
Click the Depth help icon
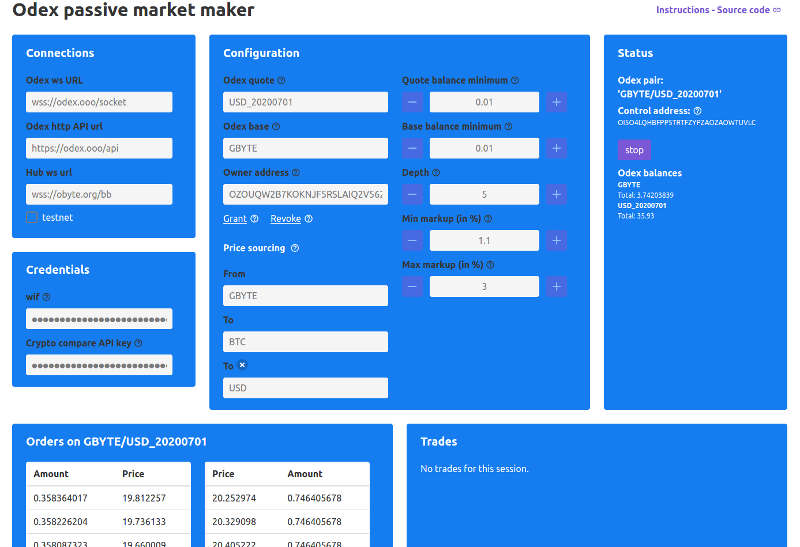pyautogui.click(x=436, y=172)
